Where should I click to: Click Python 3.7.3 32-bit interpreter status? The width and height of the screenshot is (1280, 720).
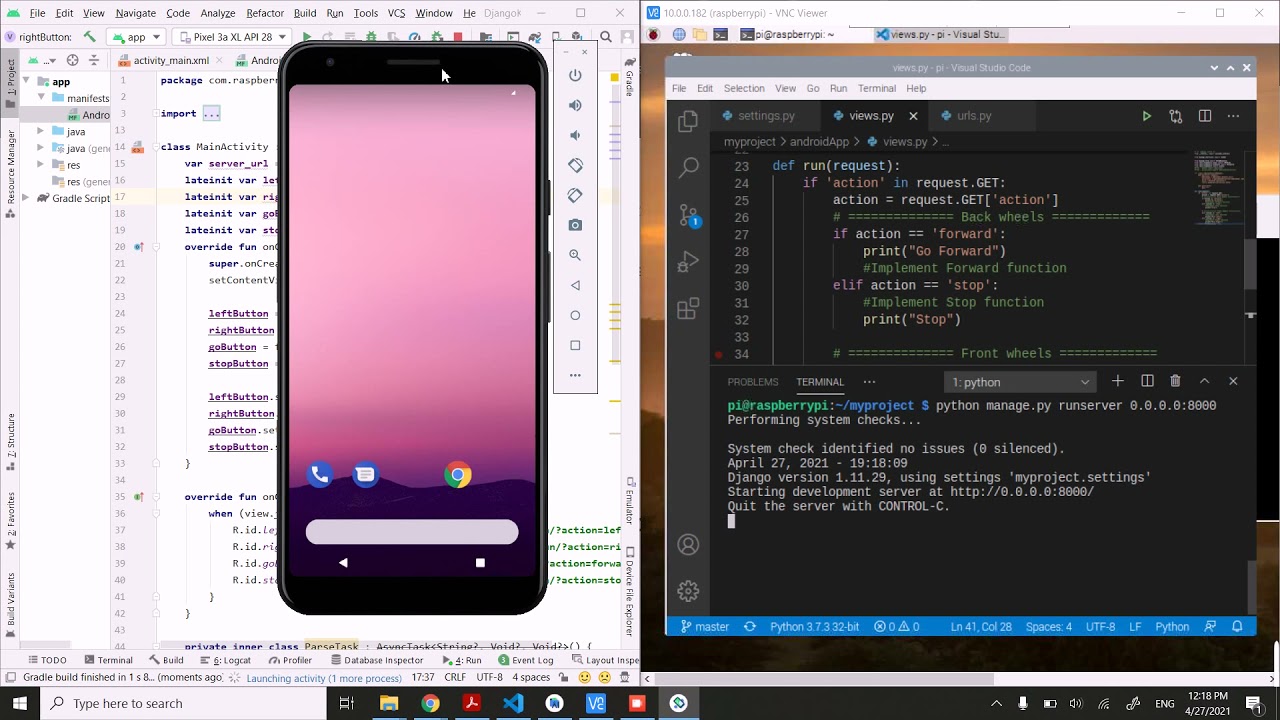tap(814, 627)
